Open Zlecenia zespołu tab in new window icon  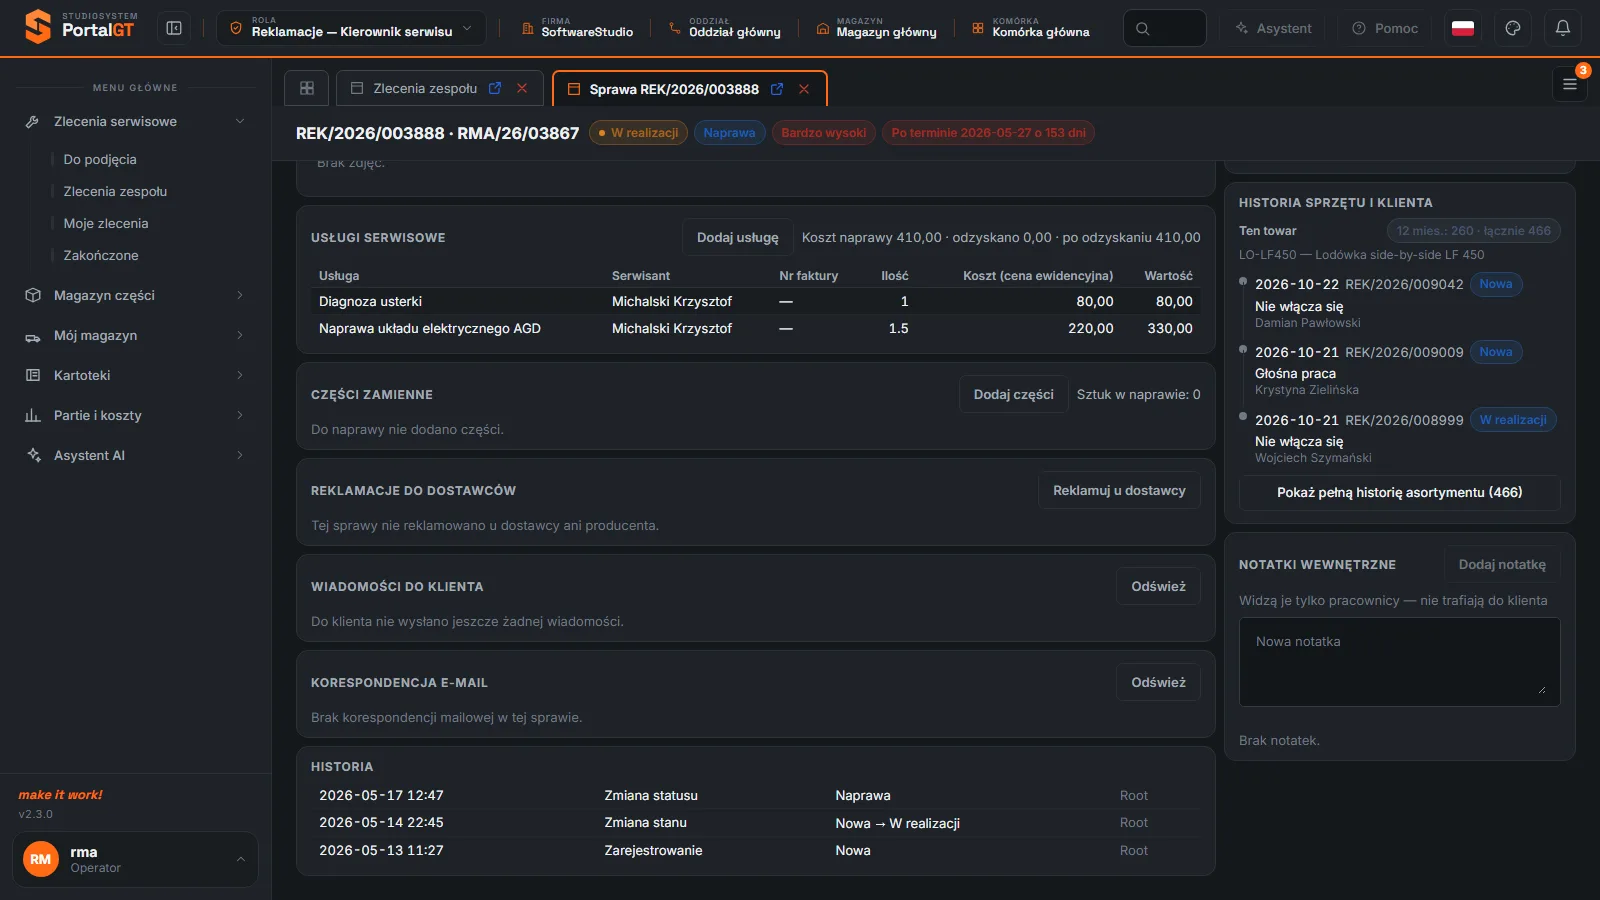(x=495, y=88)
